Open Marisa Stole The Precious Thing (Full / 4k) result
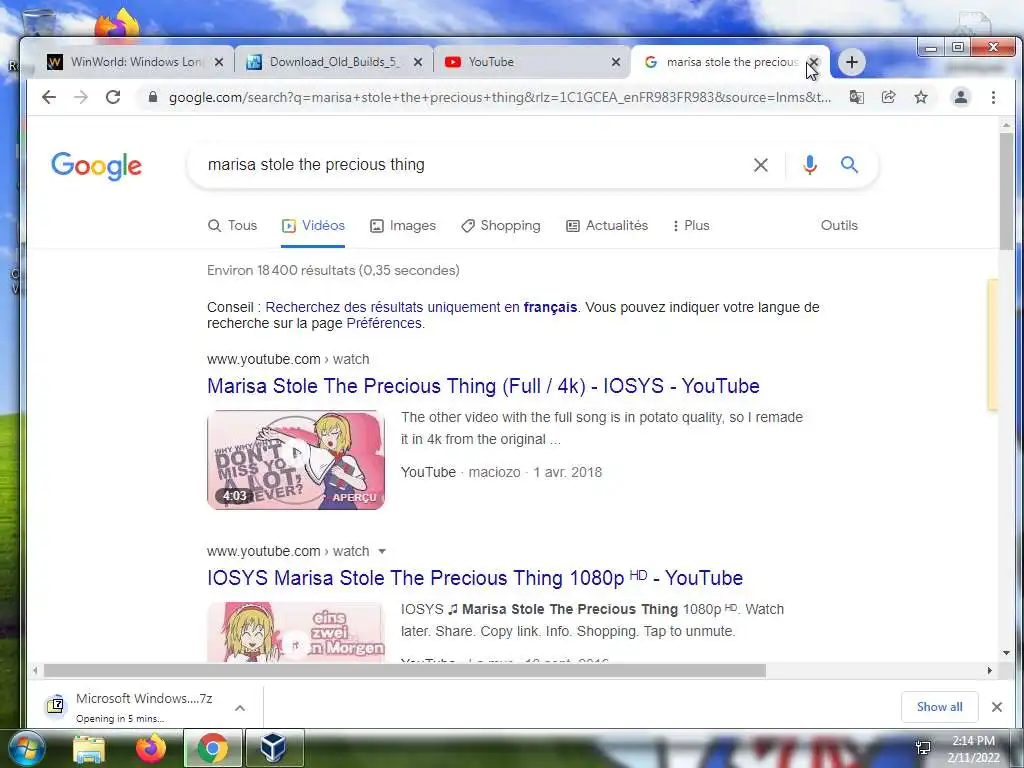Image resolution: width=1024 pixels, height=768 pixels. pos(483,386)
